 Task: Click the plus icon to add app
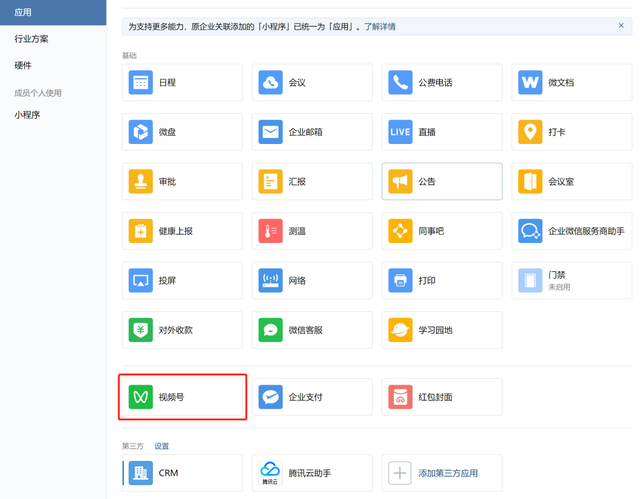pyautogui.click(x=400, y=473)
